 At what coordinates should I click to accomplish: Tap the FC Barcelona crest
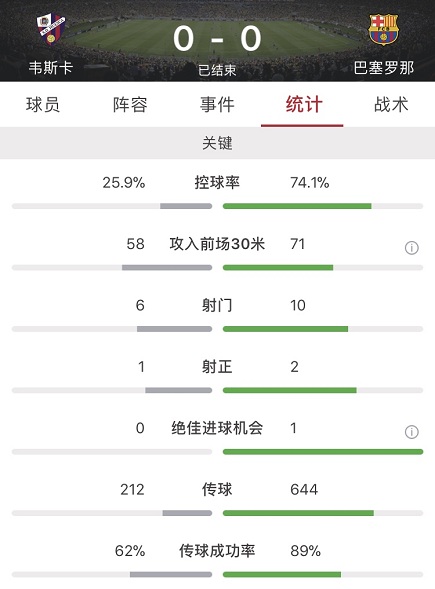[x=384, y=30]
